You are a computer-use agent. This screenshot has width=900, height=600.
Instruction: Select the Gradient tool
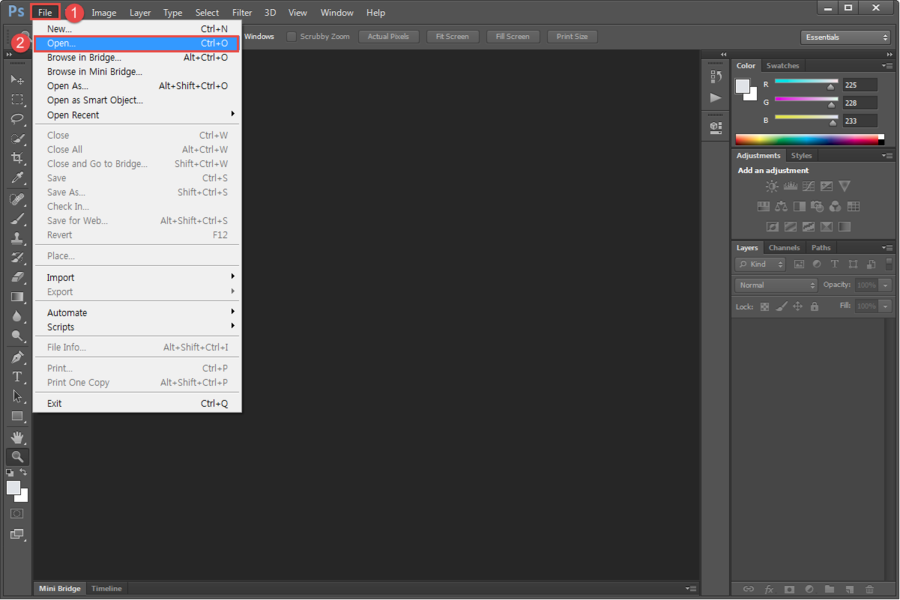tap(17, 297)
